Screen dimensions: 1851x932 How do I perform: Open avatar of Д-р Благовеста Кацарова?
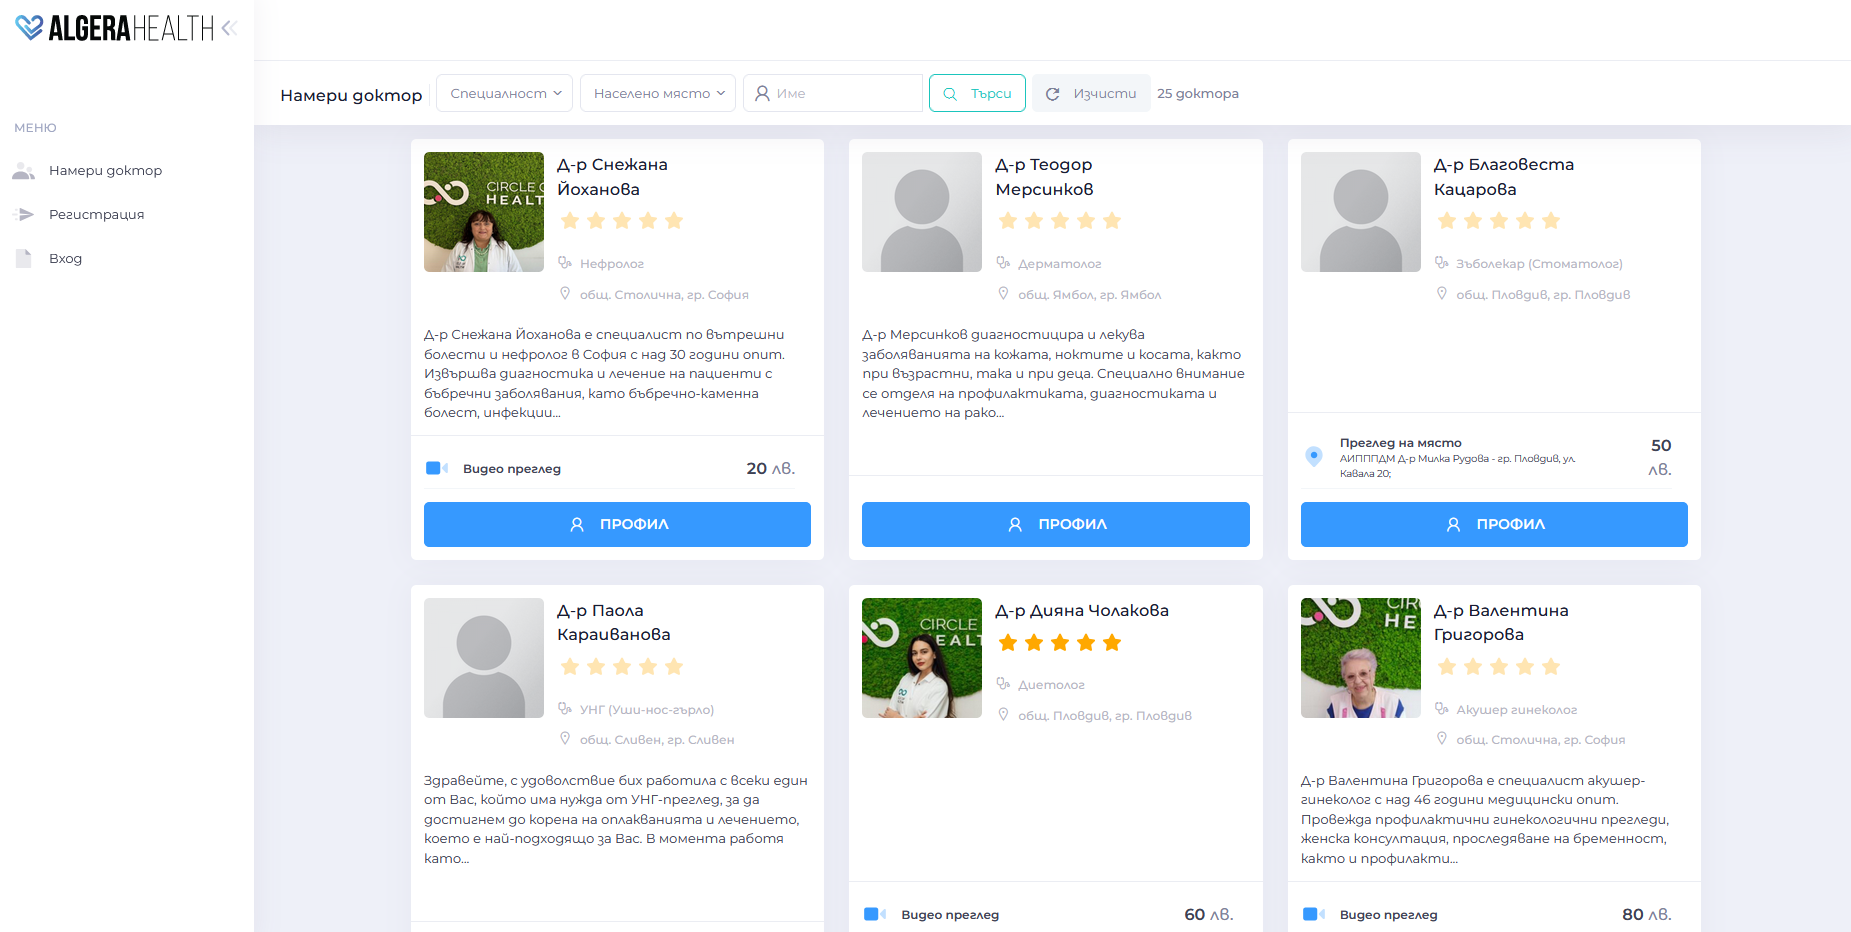pyautogui.click(x=1361, y=212)
